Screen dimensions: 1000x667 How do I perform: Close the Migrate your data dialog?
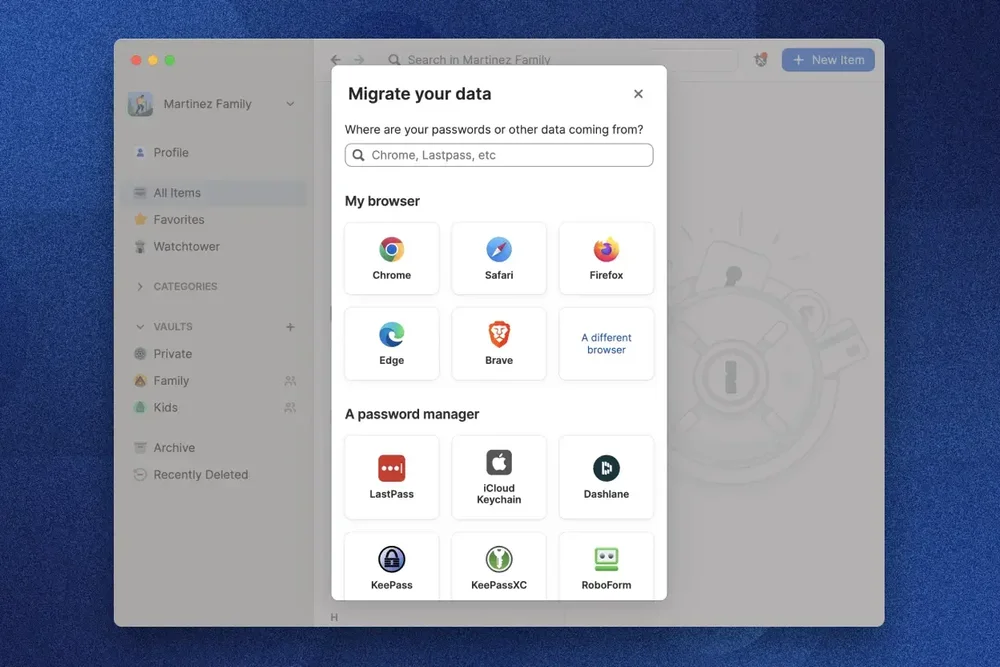click(638, 94)
